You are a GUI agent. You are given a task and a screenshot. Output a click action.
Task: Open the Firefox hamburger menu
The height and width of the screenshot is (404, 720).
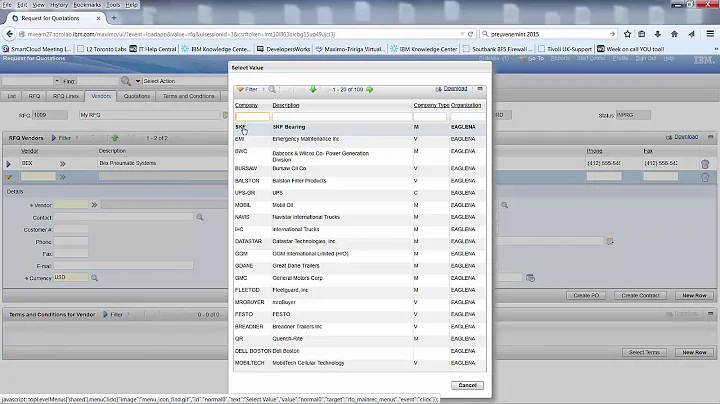coord(710,34)
